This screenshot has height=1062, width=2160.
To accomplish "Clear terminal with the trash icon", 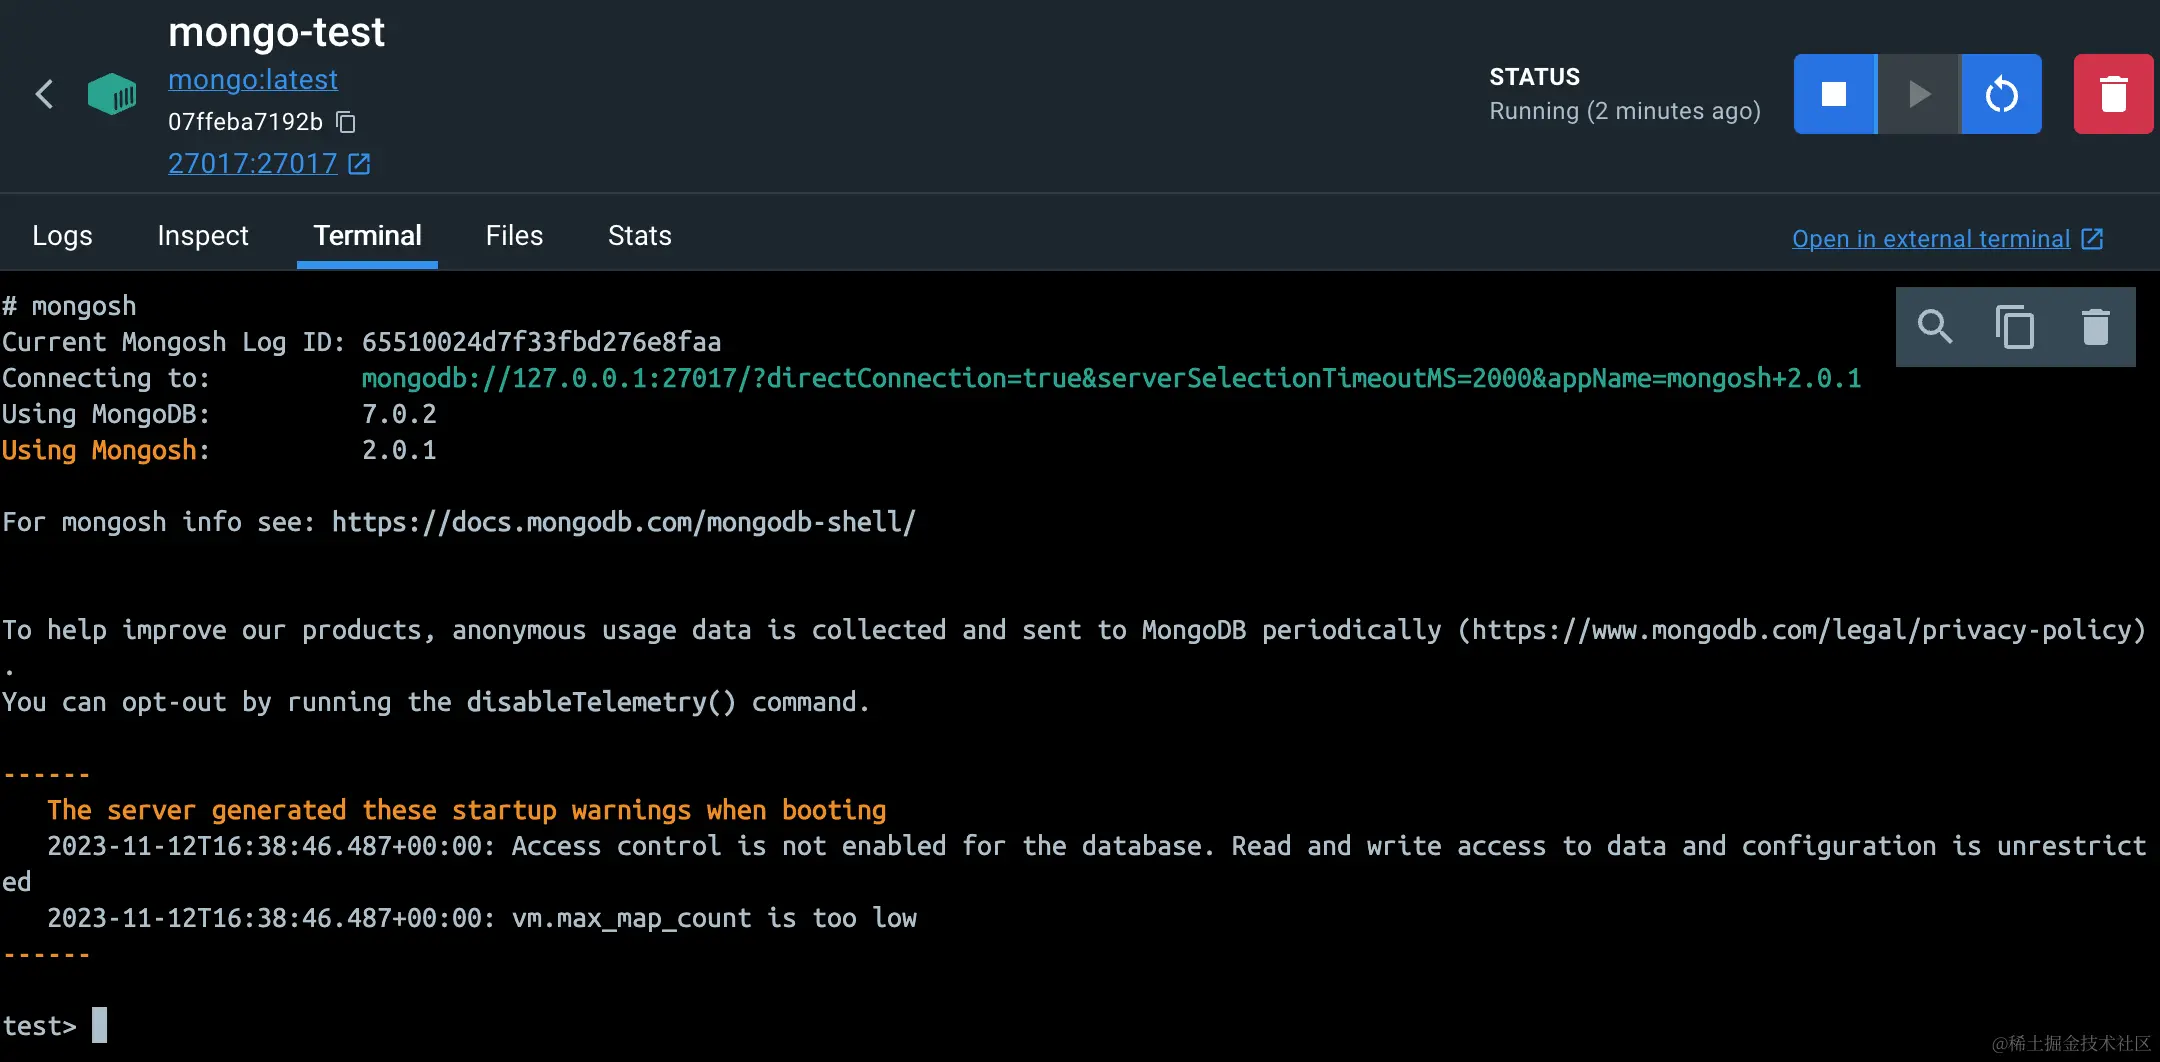I will point(2095,327).
